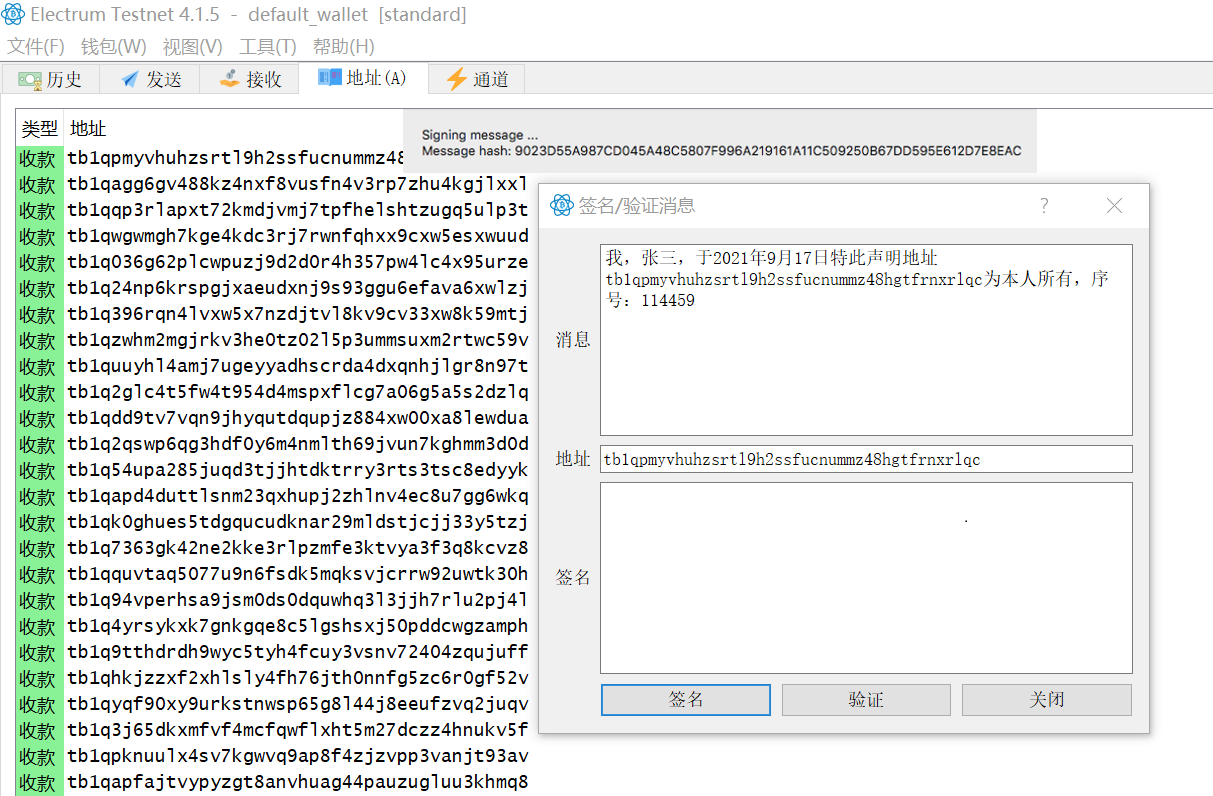Click the 地址 column header in address list

tap(88, 129)
